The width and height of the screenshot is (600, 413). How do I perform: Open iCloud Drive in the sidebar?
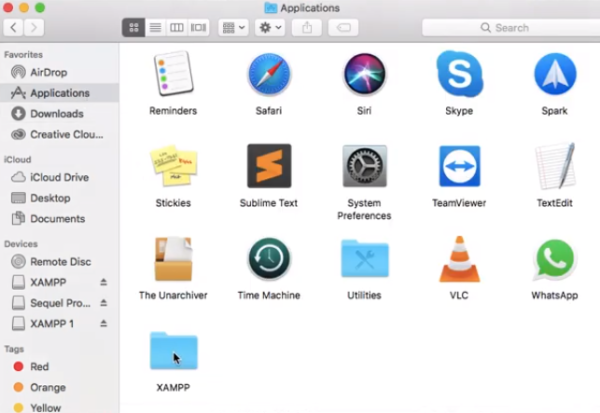[x=59, y=177]
